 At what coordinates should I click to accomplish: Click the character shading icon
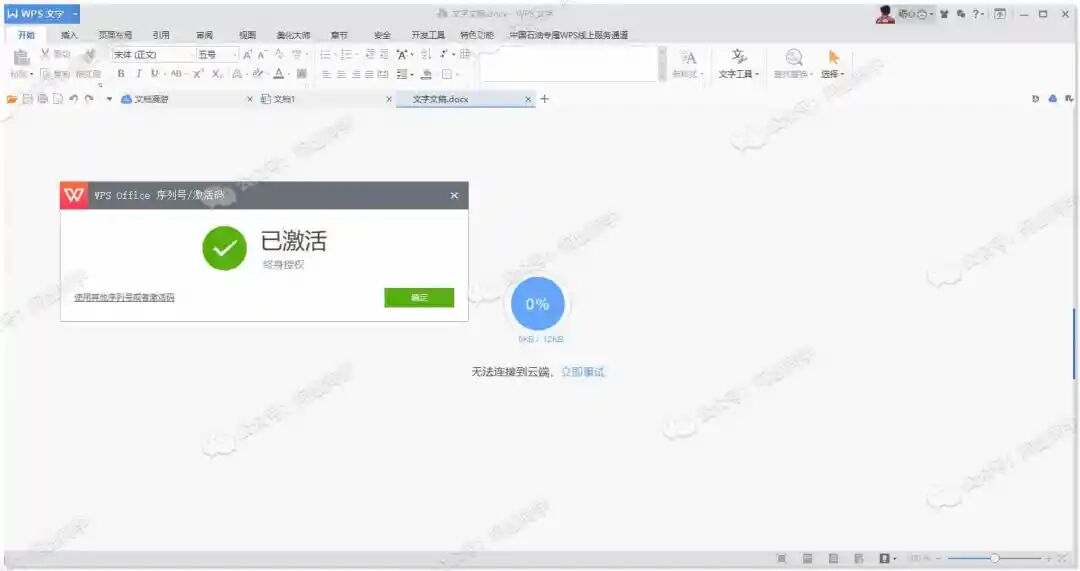click(301, 74)
